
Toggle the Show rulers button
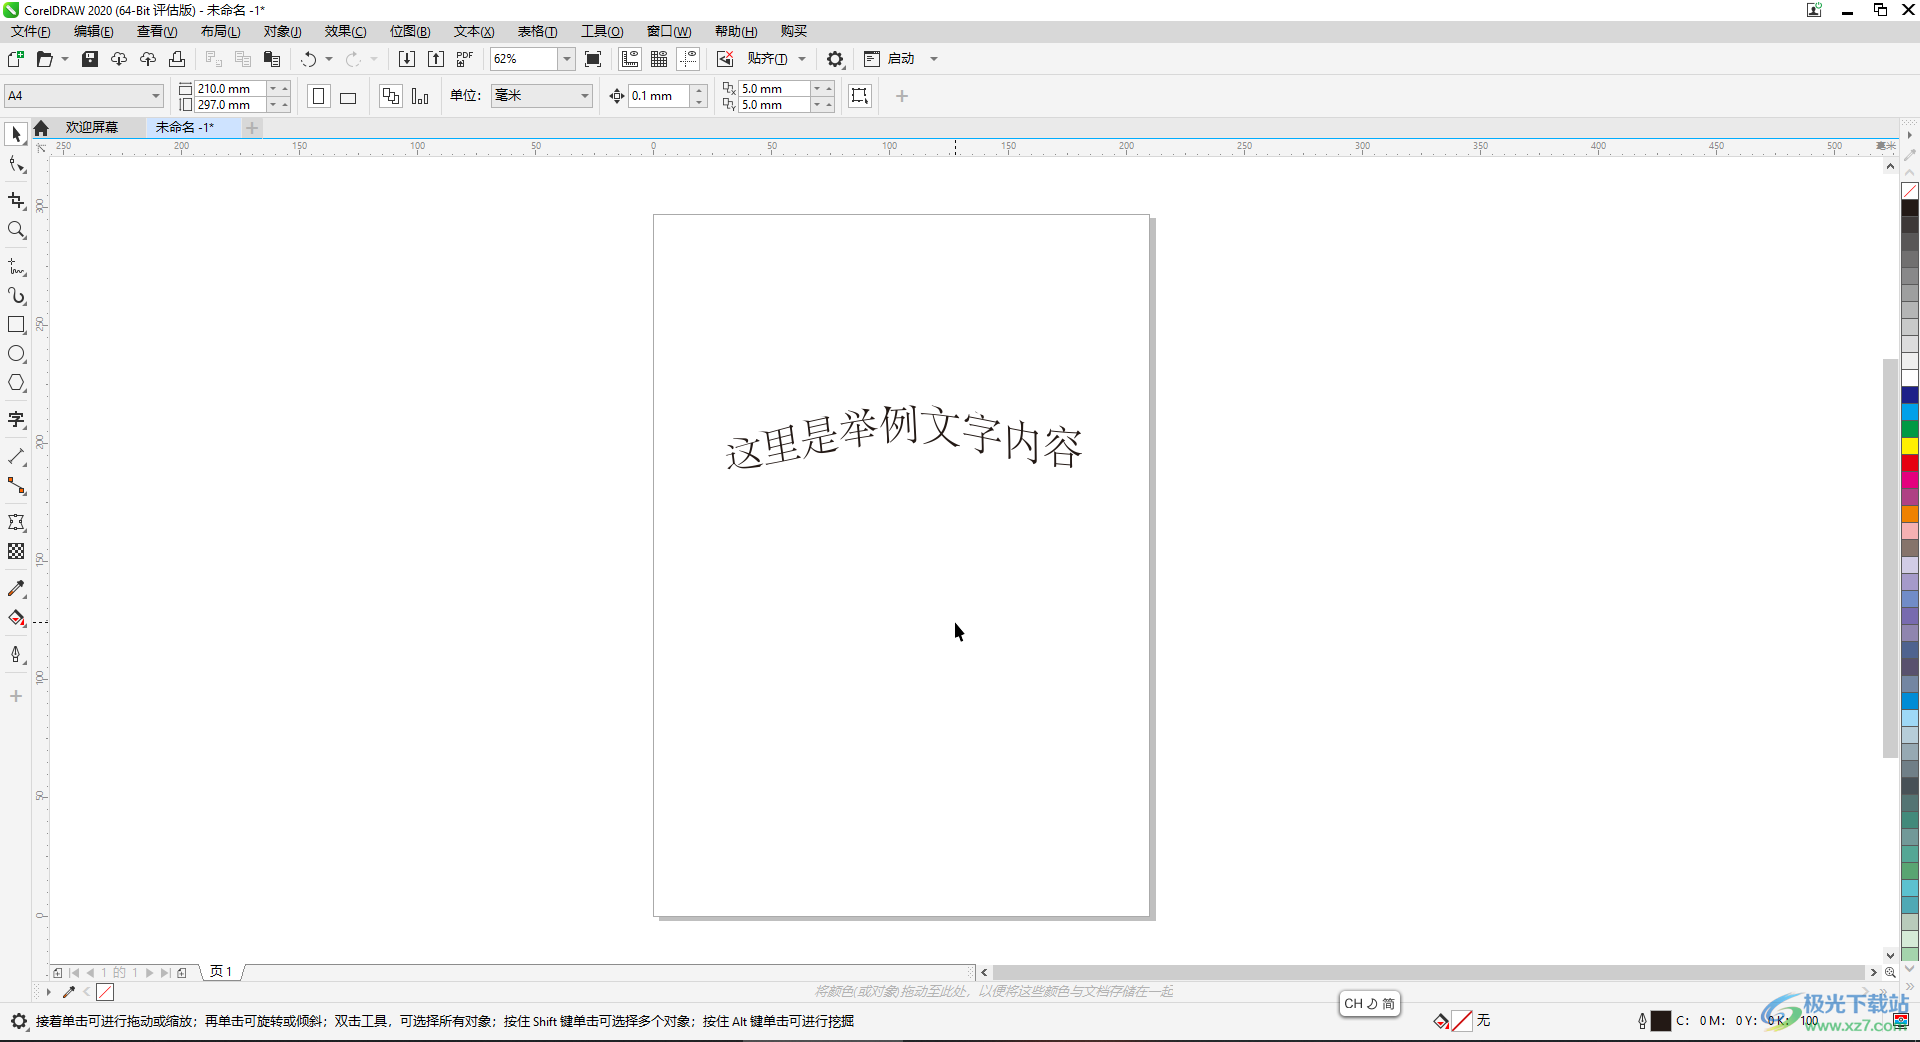coord(630,59)
